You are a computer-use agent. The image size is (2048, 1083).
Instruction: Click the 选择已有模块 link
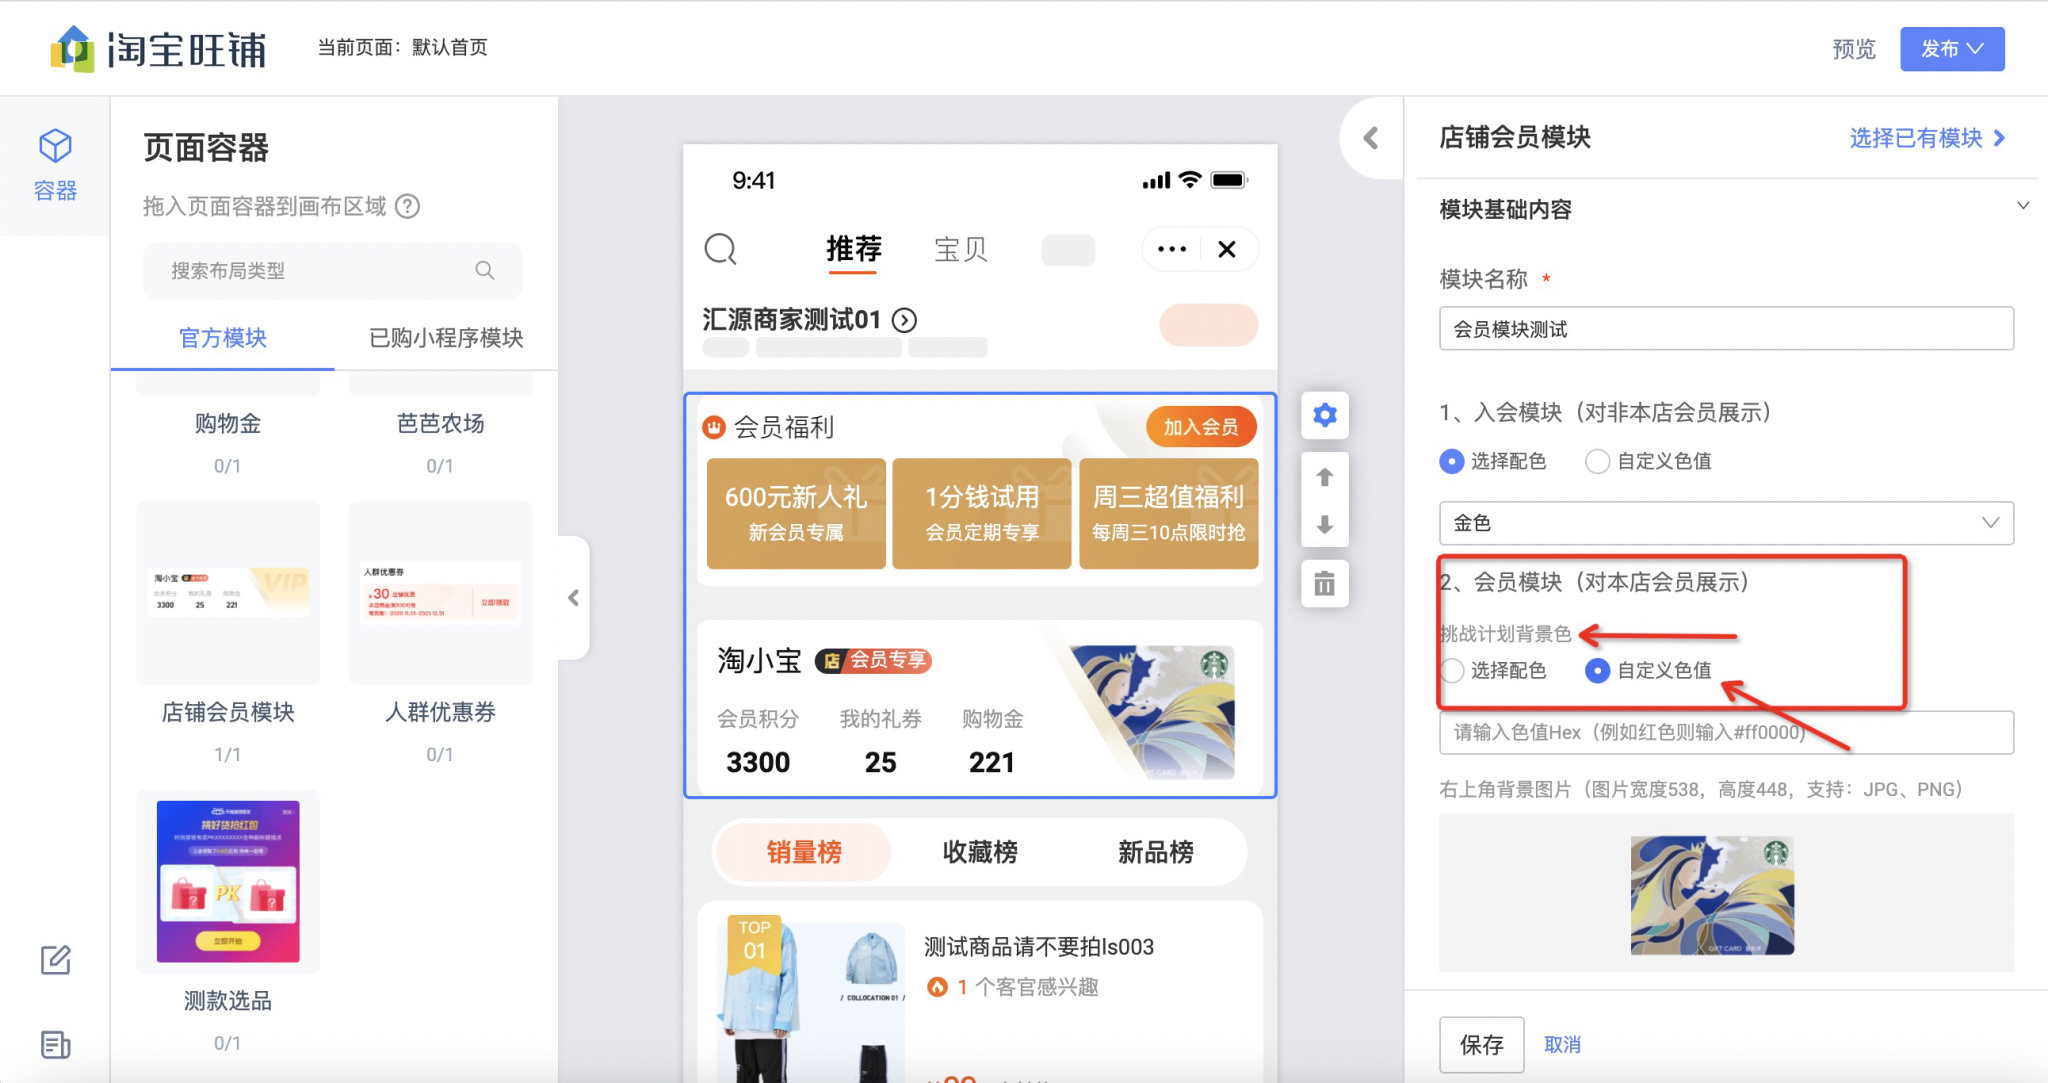tap(1926, 138)
